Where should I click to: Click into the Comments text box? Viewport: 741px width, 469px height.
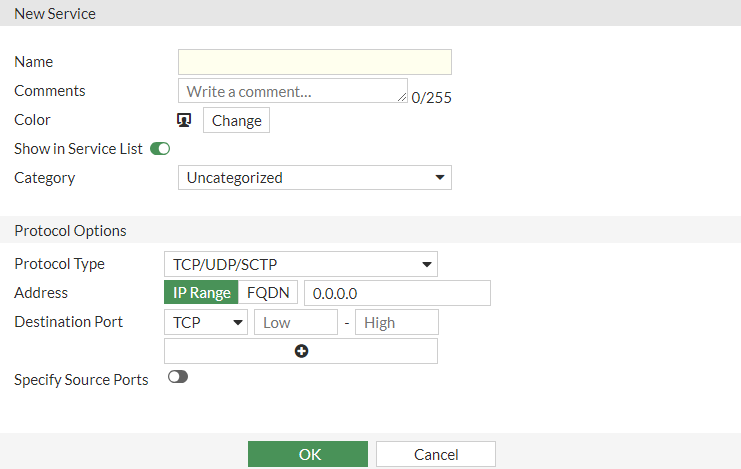click(290, 91)
